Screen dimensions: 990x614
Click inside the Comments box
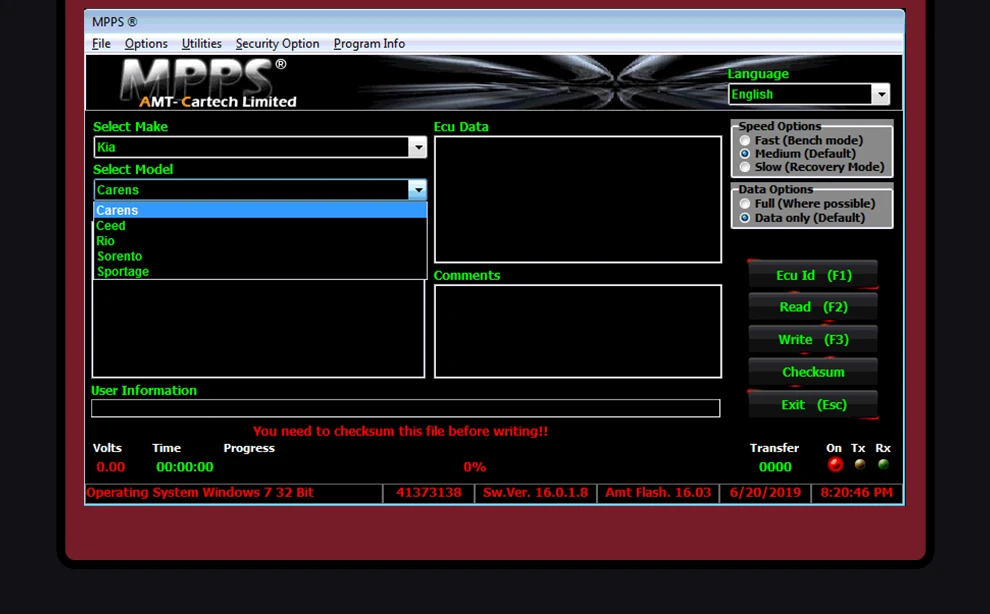pos(578,331)
